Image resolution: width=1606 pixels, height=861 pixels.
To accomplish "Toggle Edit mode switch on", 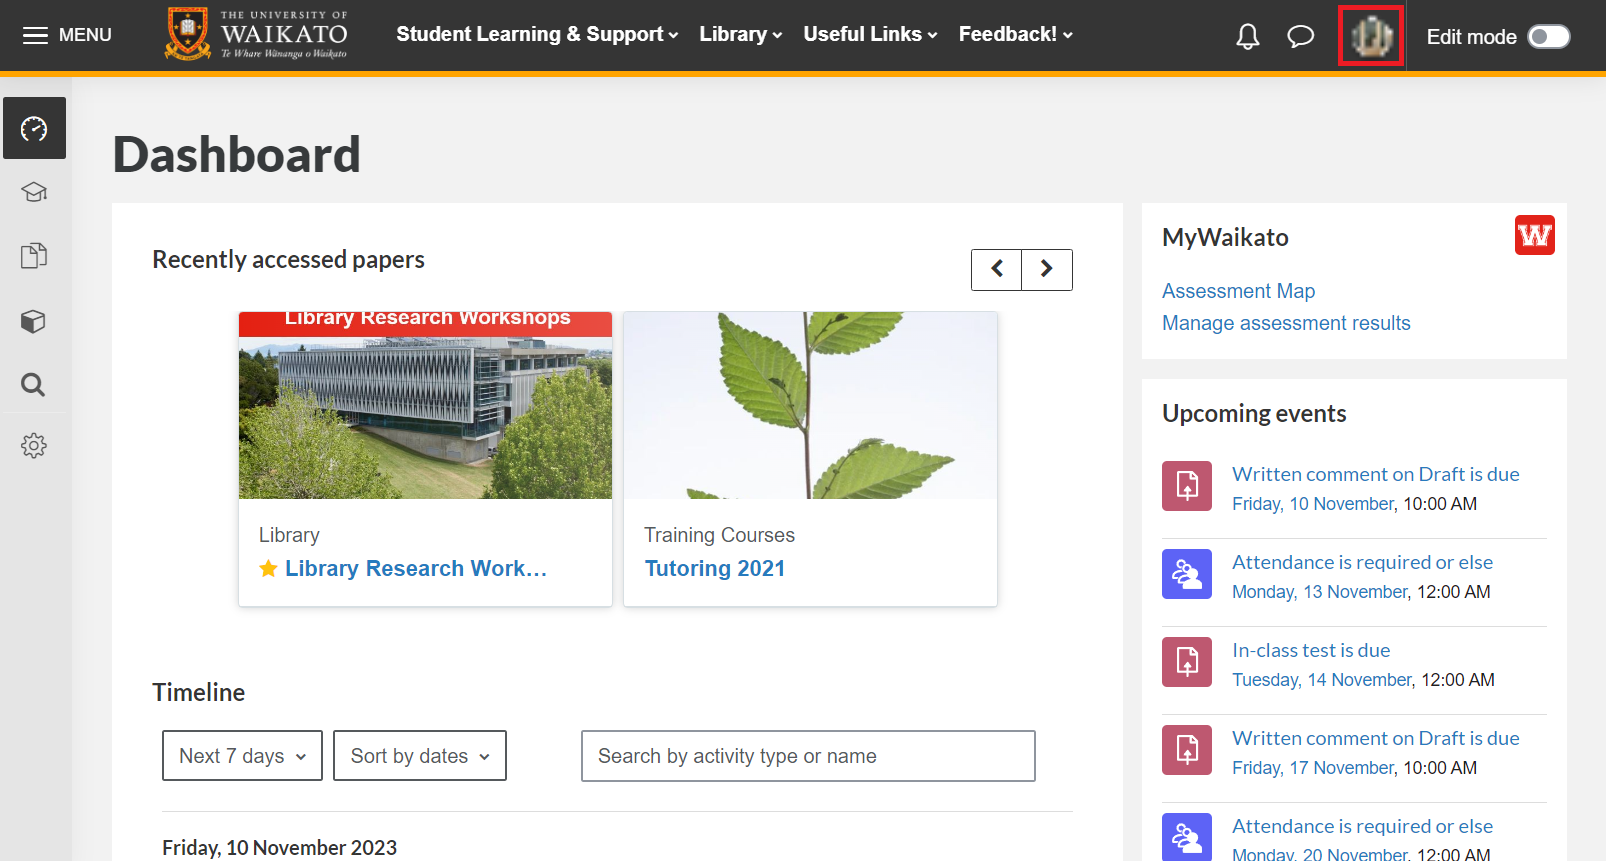I will pos(1548,37).
